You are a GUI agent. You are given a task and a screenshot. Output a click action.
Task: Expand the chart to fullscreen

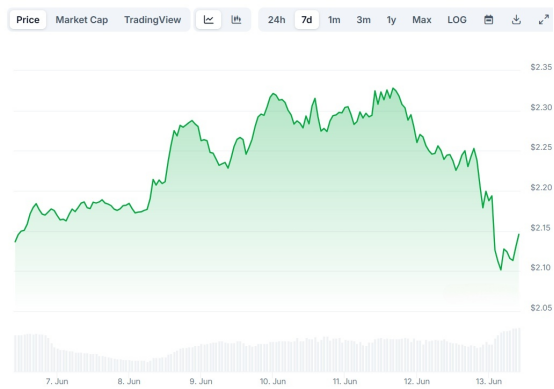543,19
